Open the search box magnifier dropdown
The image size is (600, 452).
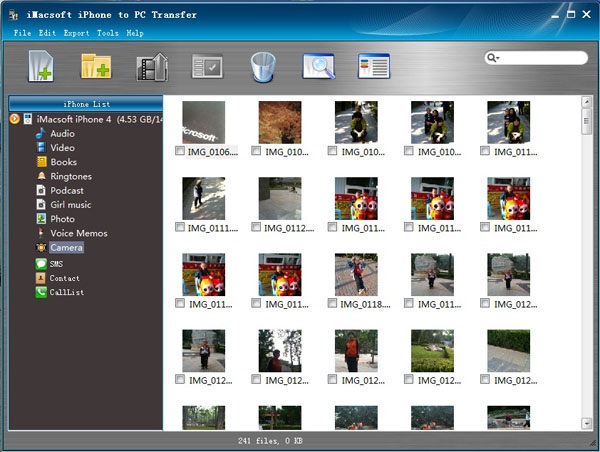[x=494, y=58]
